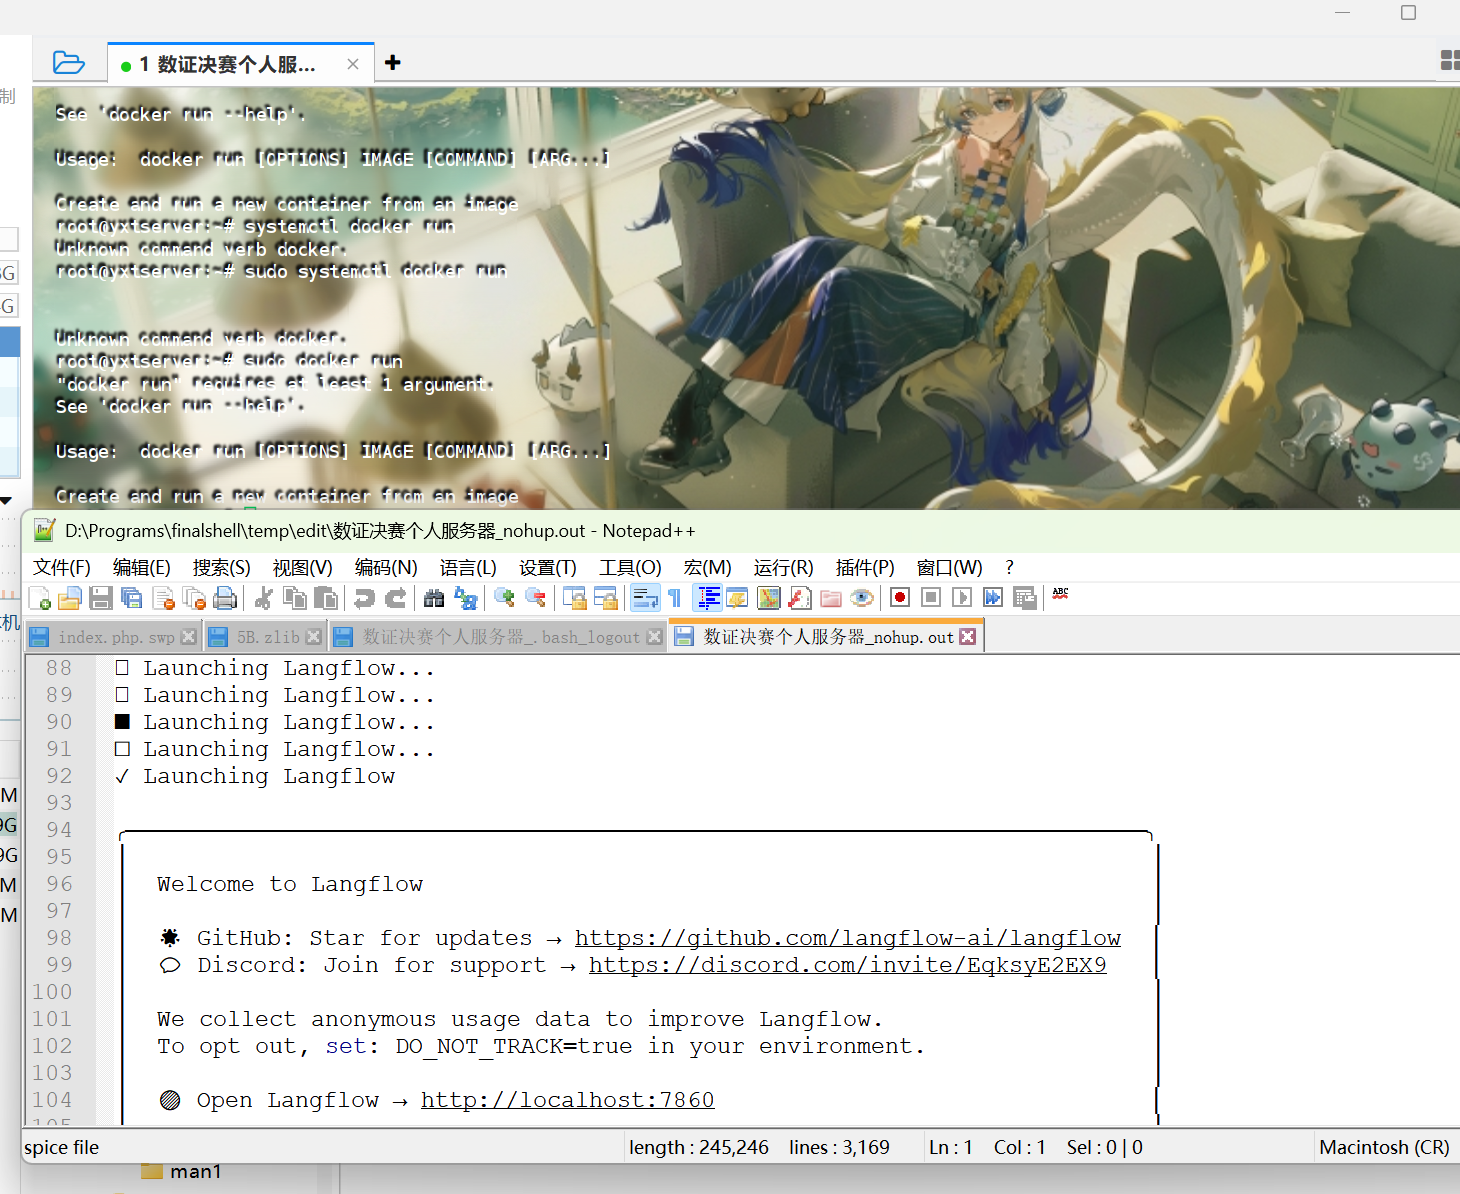1460x1194 pixels.
Task: Open the 编辑(E) menu
Action: click(142, 568)
